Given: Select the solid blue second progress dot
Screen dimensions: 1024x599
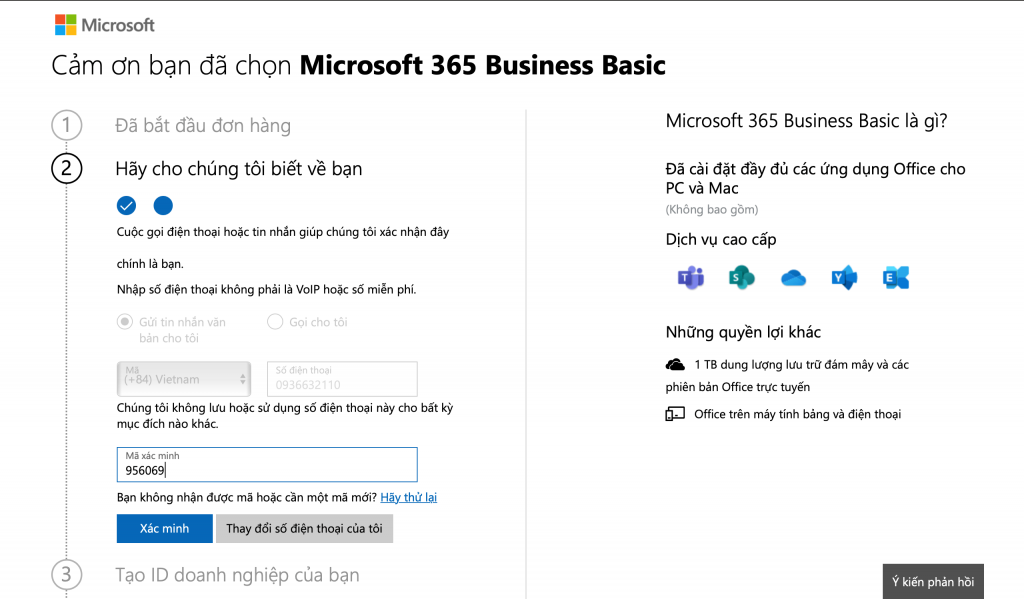Looking at the screenshot, I should 163,206.
